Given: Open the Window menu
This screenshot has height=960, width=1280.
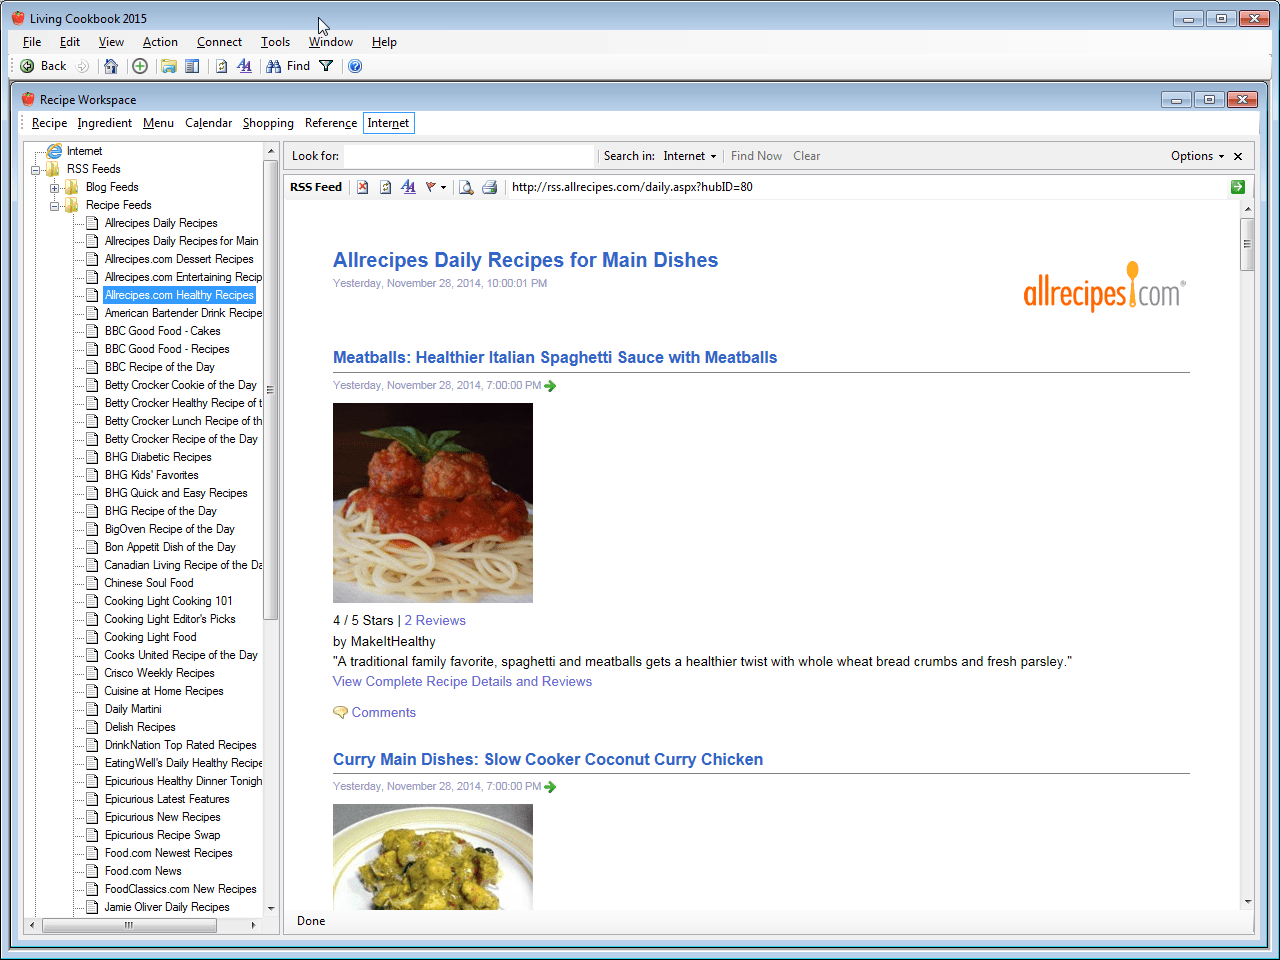Looking at the screenshot, I should click(330, 42).
